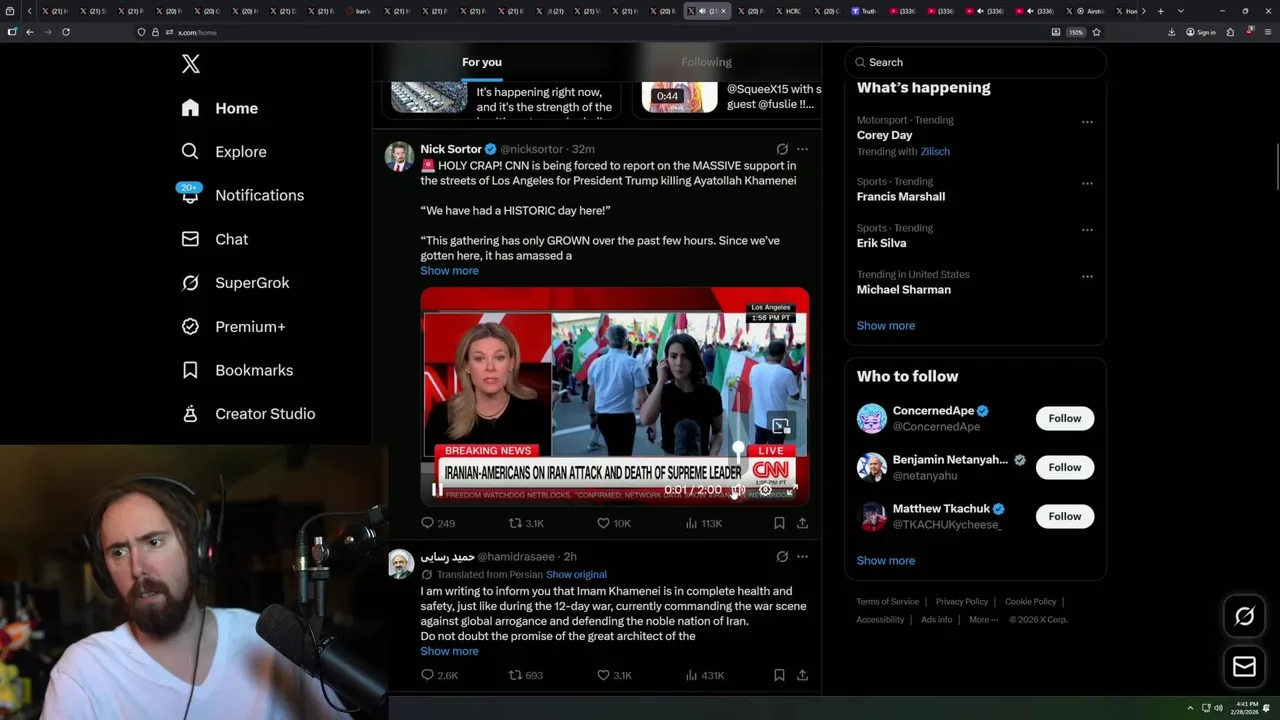Click browser Sign in button
Image resolution: width=1280 pixels, height=720 pixels.
pos(1201,32)
